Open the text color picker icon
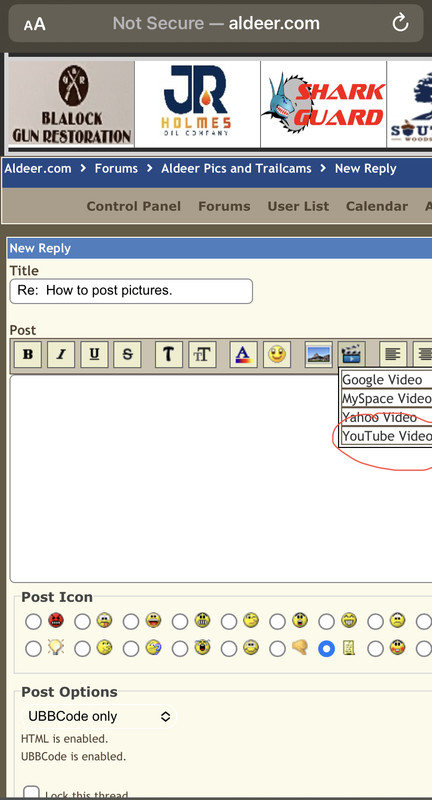This screenshot has width=432, height=800. pos(243,354)
